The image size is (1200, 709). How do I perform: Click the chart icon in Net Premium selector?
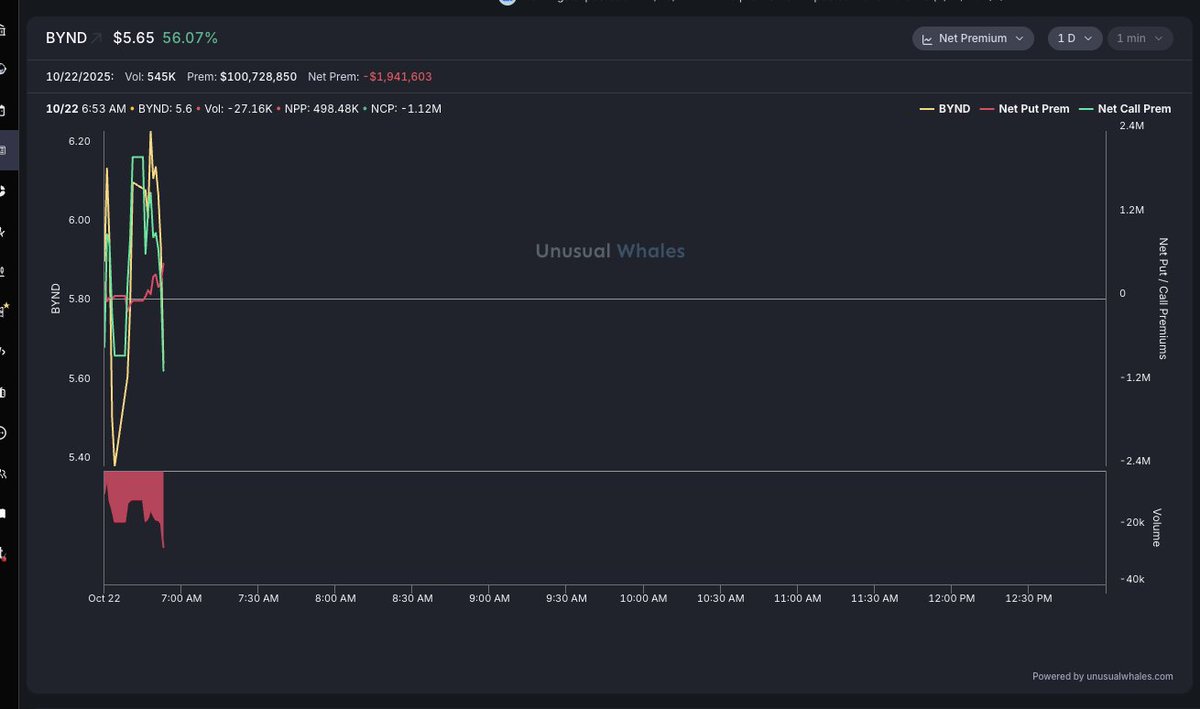point(927,39)
